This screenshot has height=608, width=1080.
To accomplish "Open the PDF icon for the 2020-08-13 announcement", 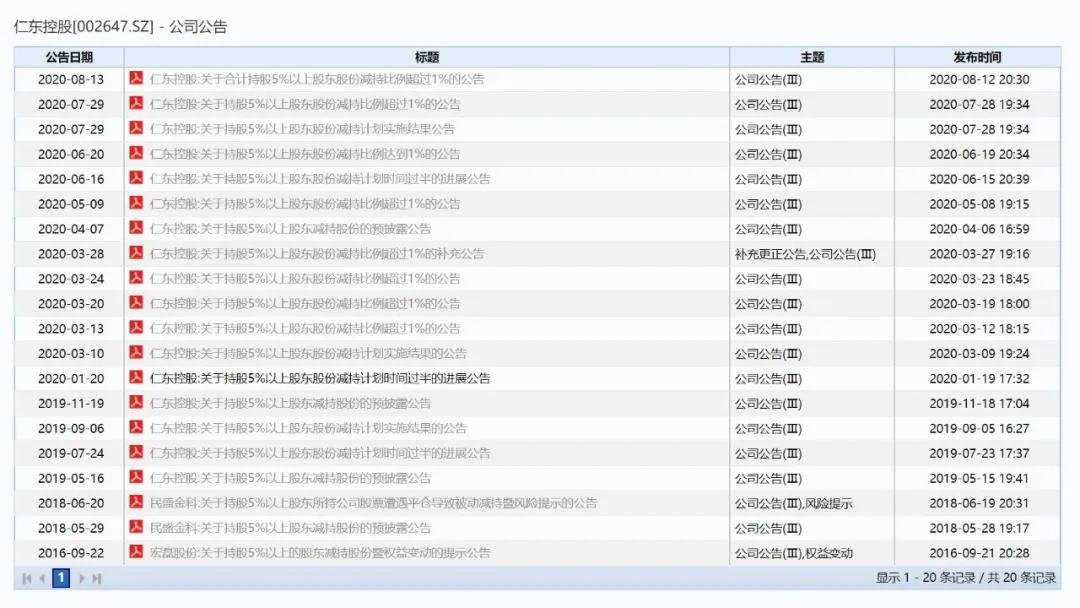I will click(135, 80).
